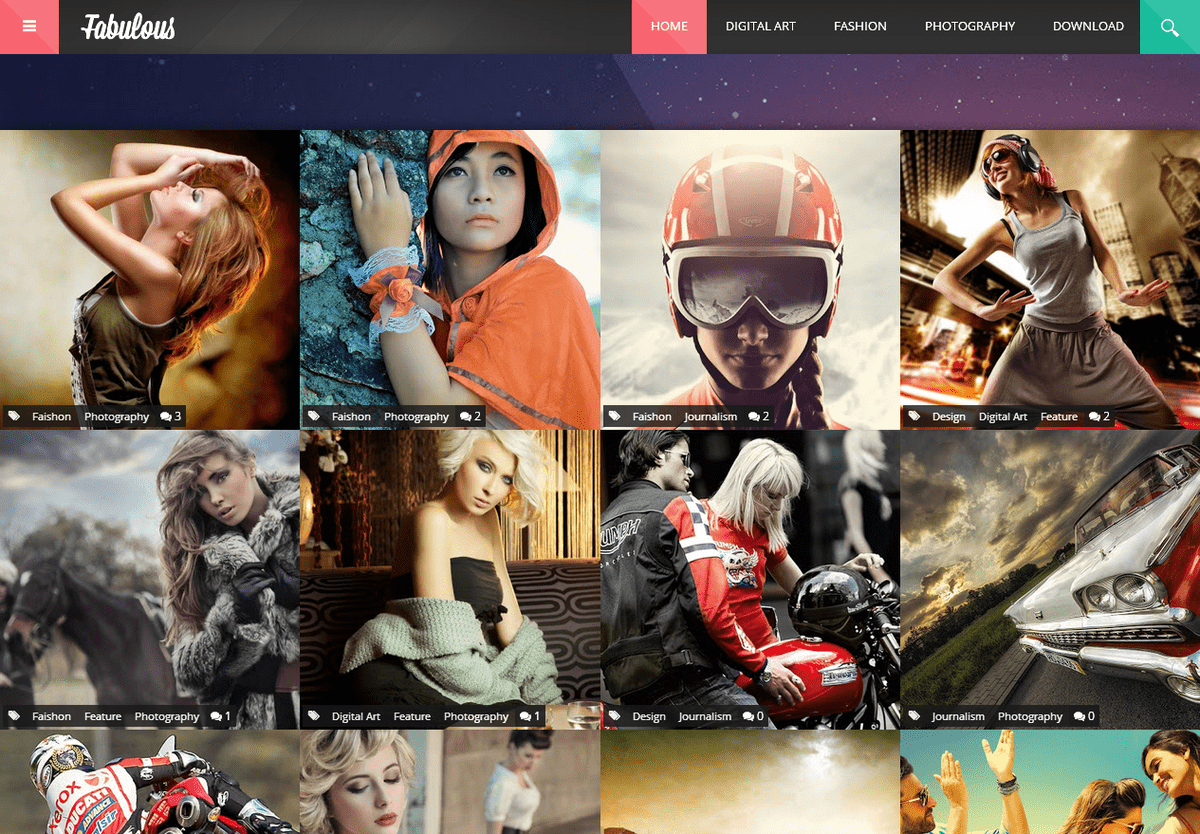Click Design tag on red motorcycle post

click(x=649, y=716)
